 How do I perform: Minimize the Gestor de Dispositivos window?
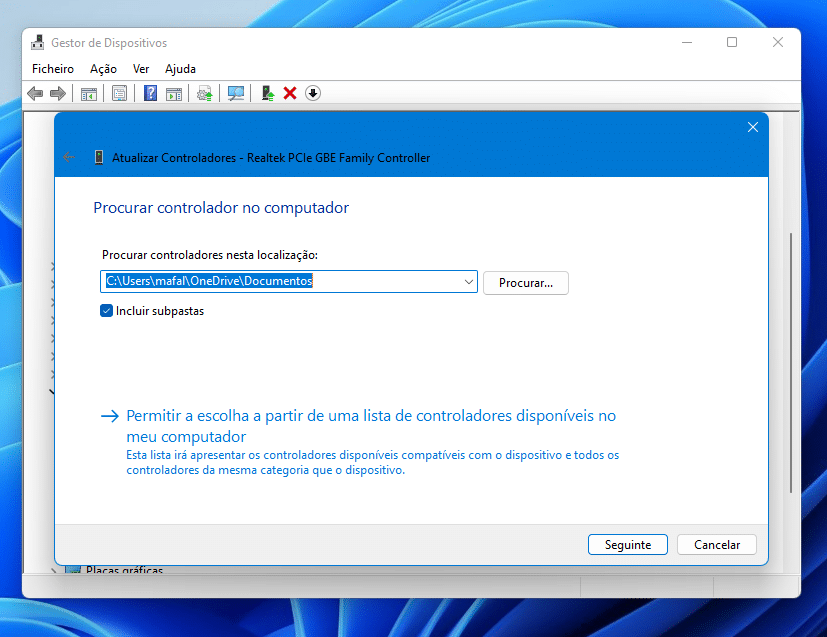[687, 42]
